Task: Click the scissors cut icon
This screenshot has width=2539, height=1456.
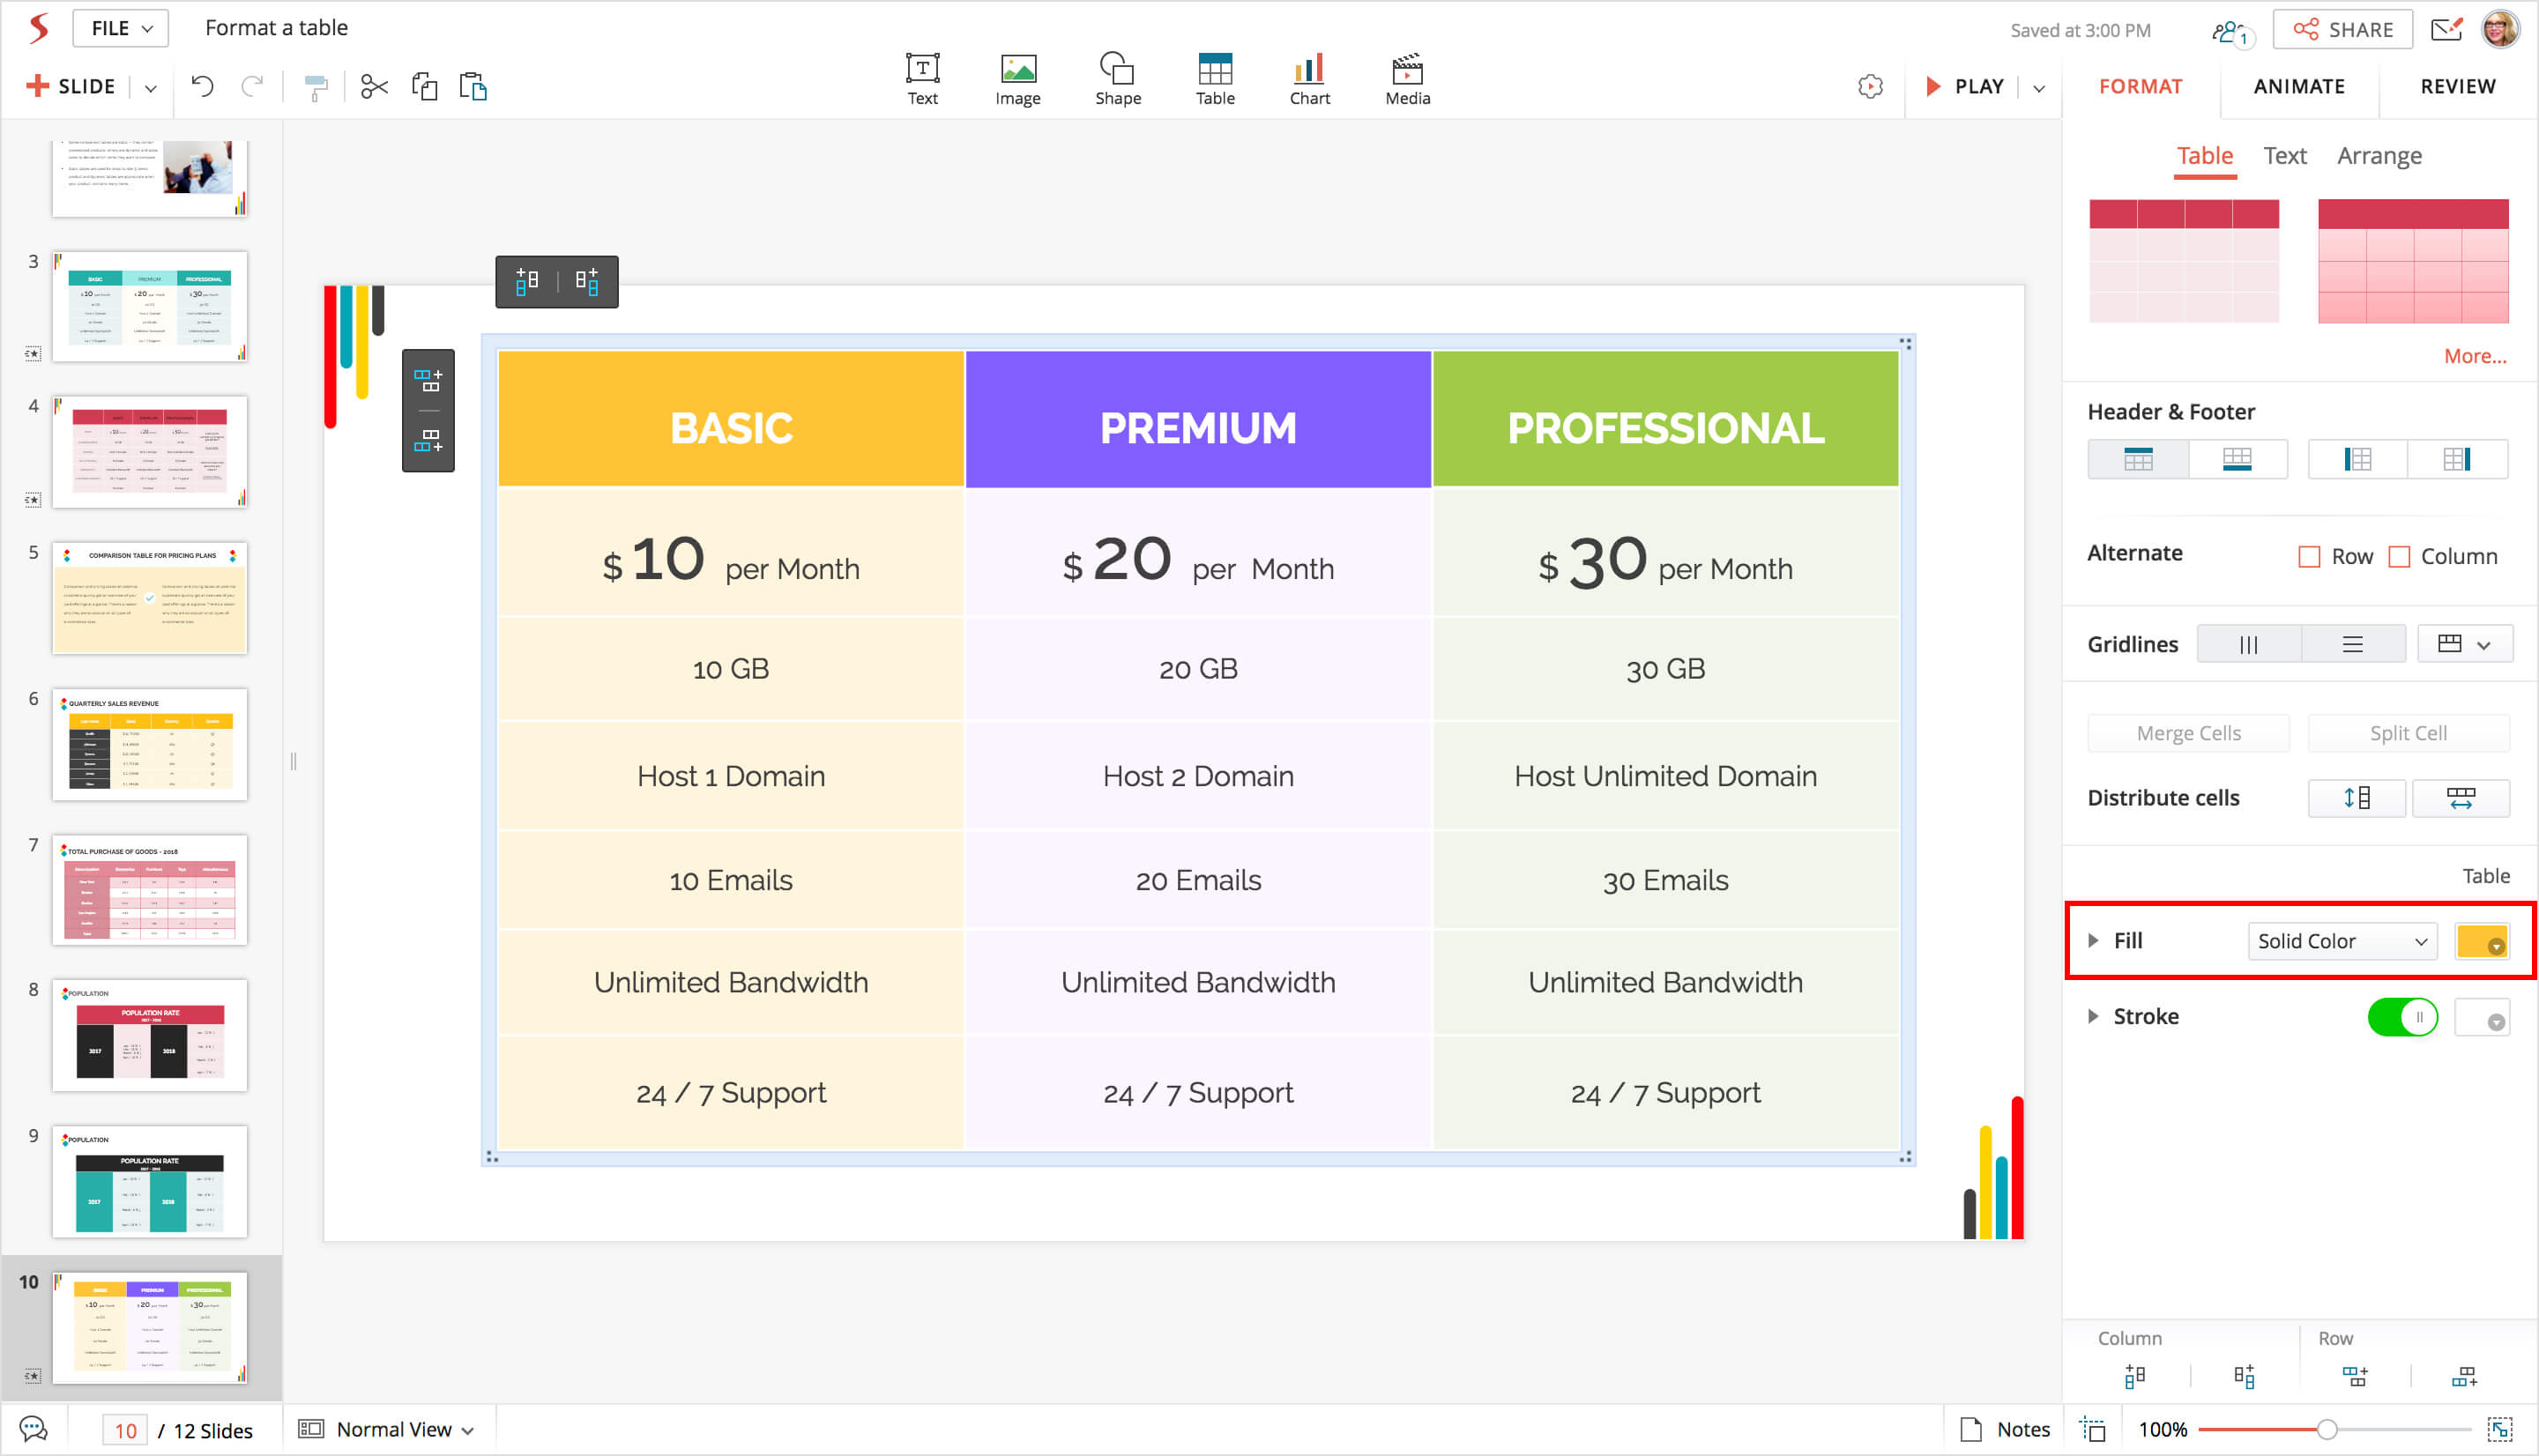Action: tap(374, 87)
